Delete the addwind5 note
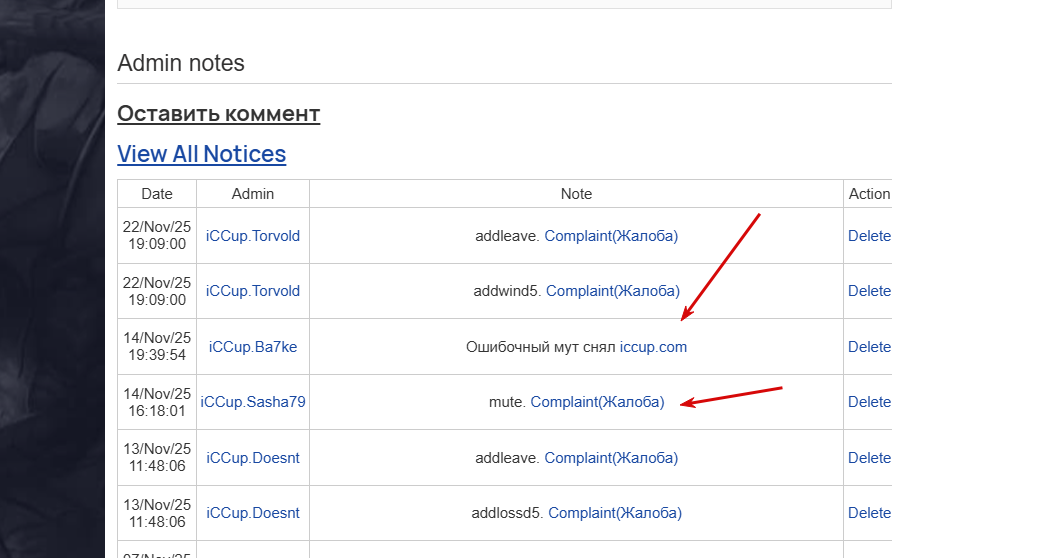Image resolution: width=1046 pixels, height=558 pixels. pos(869,291)
